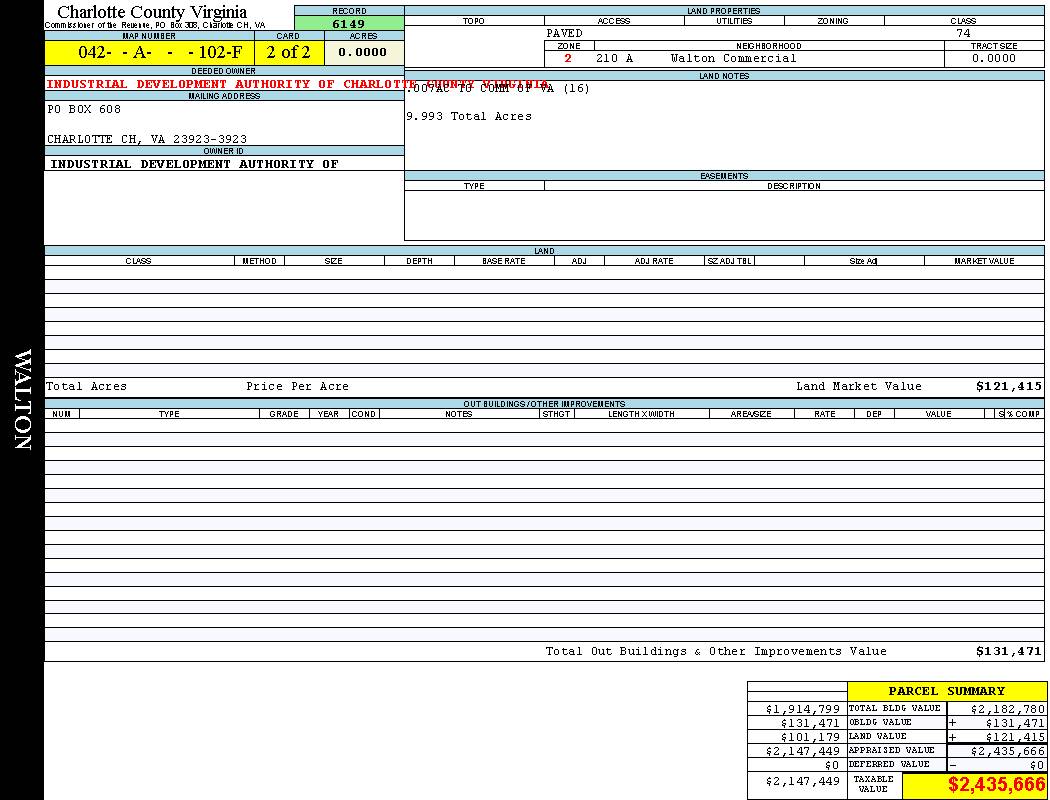The width and height of the screenshot is (1050, 800).
Task: Select the Walton Commercial neighborhood entry
Action: click(x=733, y=59)
